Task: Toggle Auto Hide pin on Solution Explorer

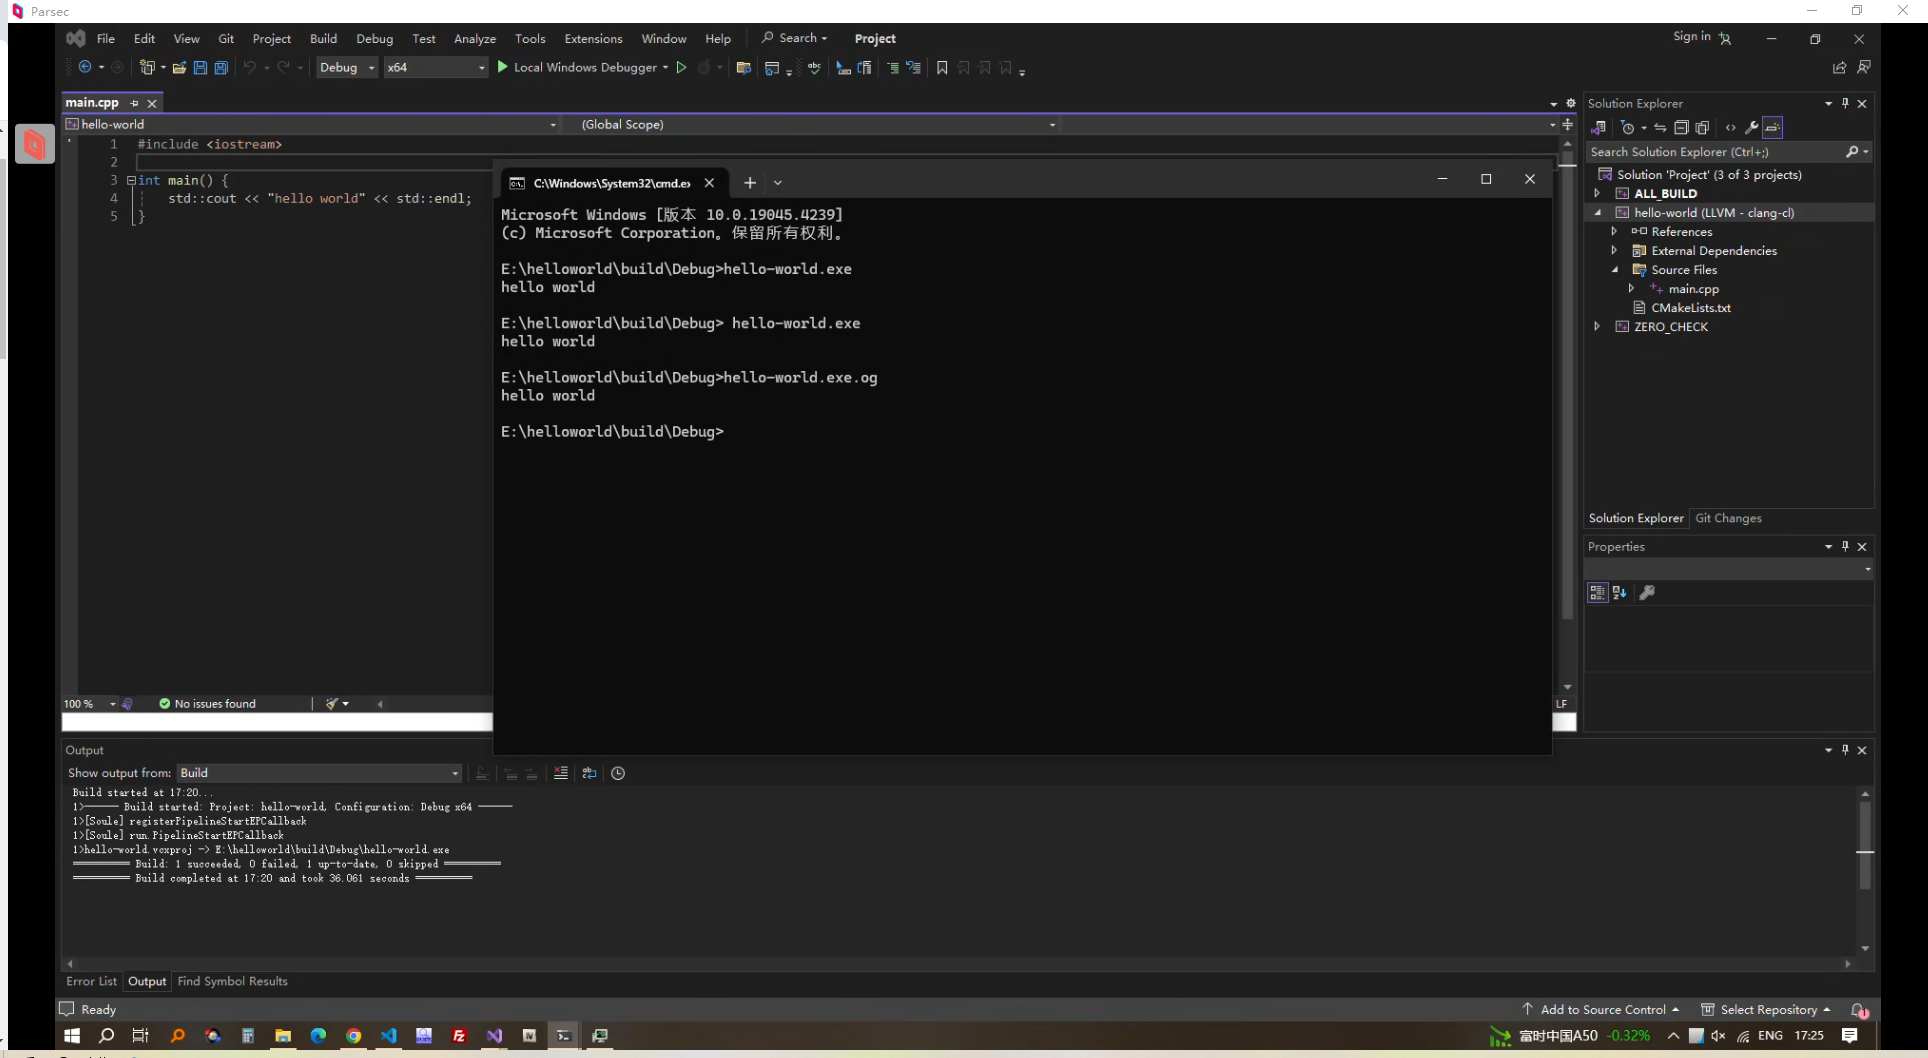Action: (x=1845, y=103)
